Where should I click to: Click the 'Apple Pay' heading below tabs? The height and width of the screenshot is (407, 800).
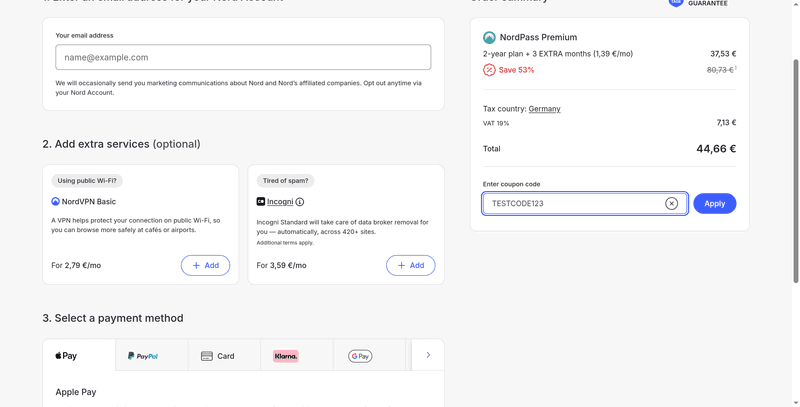(x=76, y=392)
